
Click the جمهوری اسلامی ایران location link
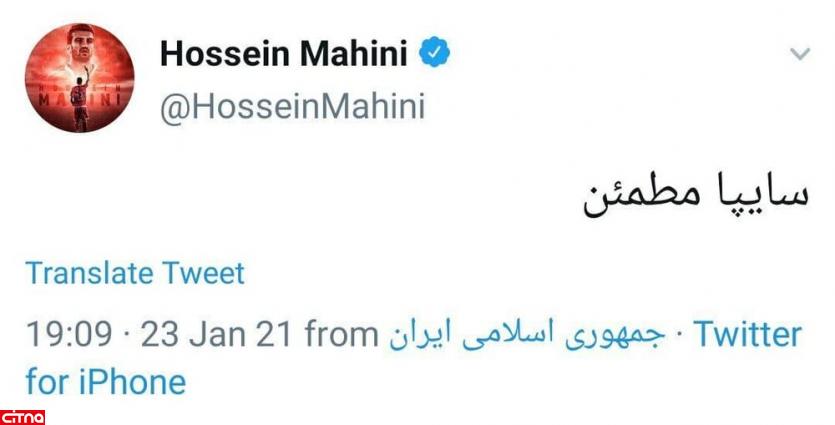(x=525, y=333)
